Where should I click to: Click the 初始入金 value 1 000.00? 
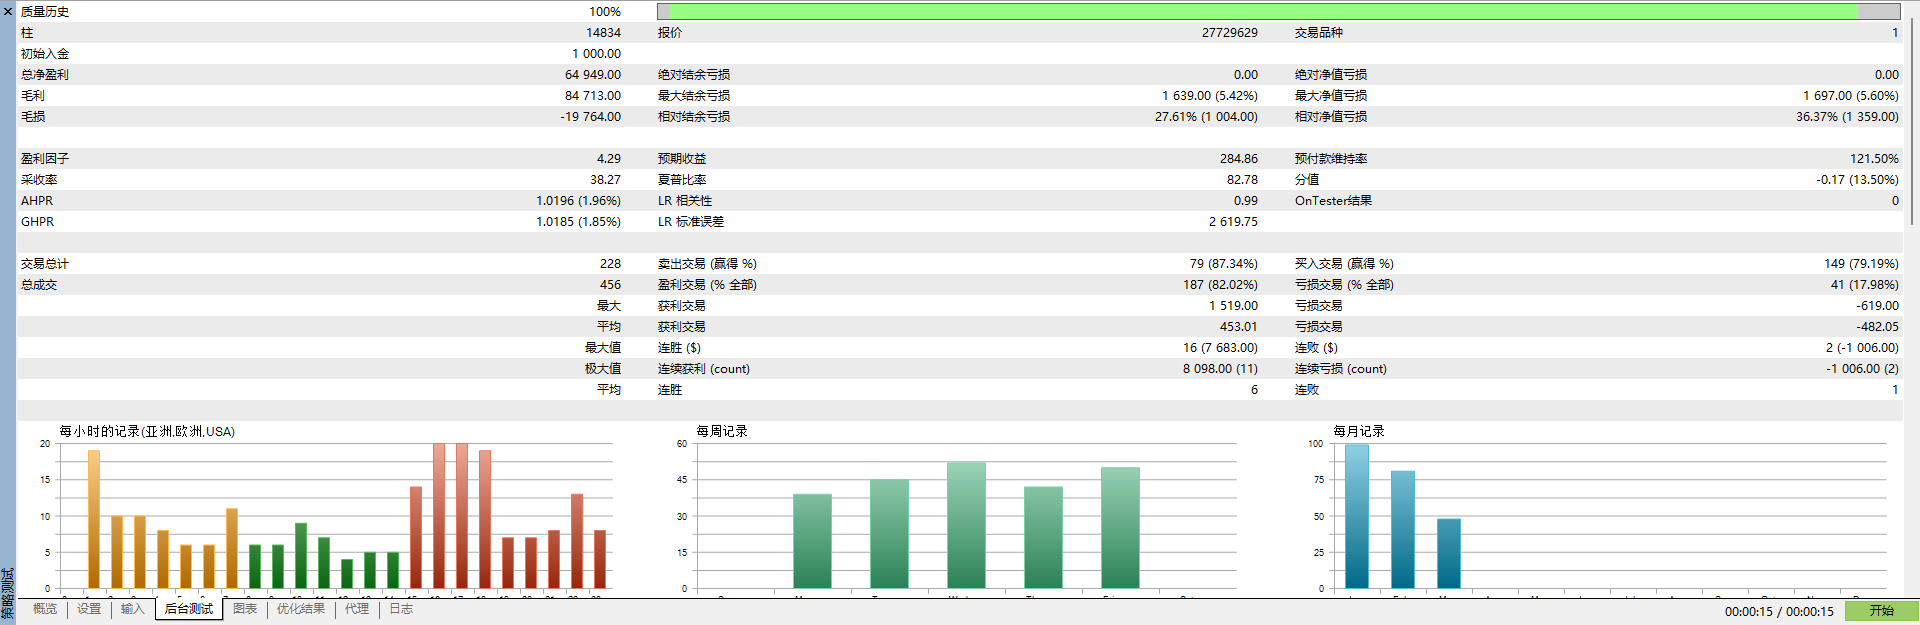[596, 54]
